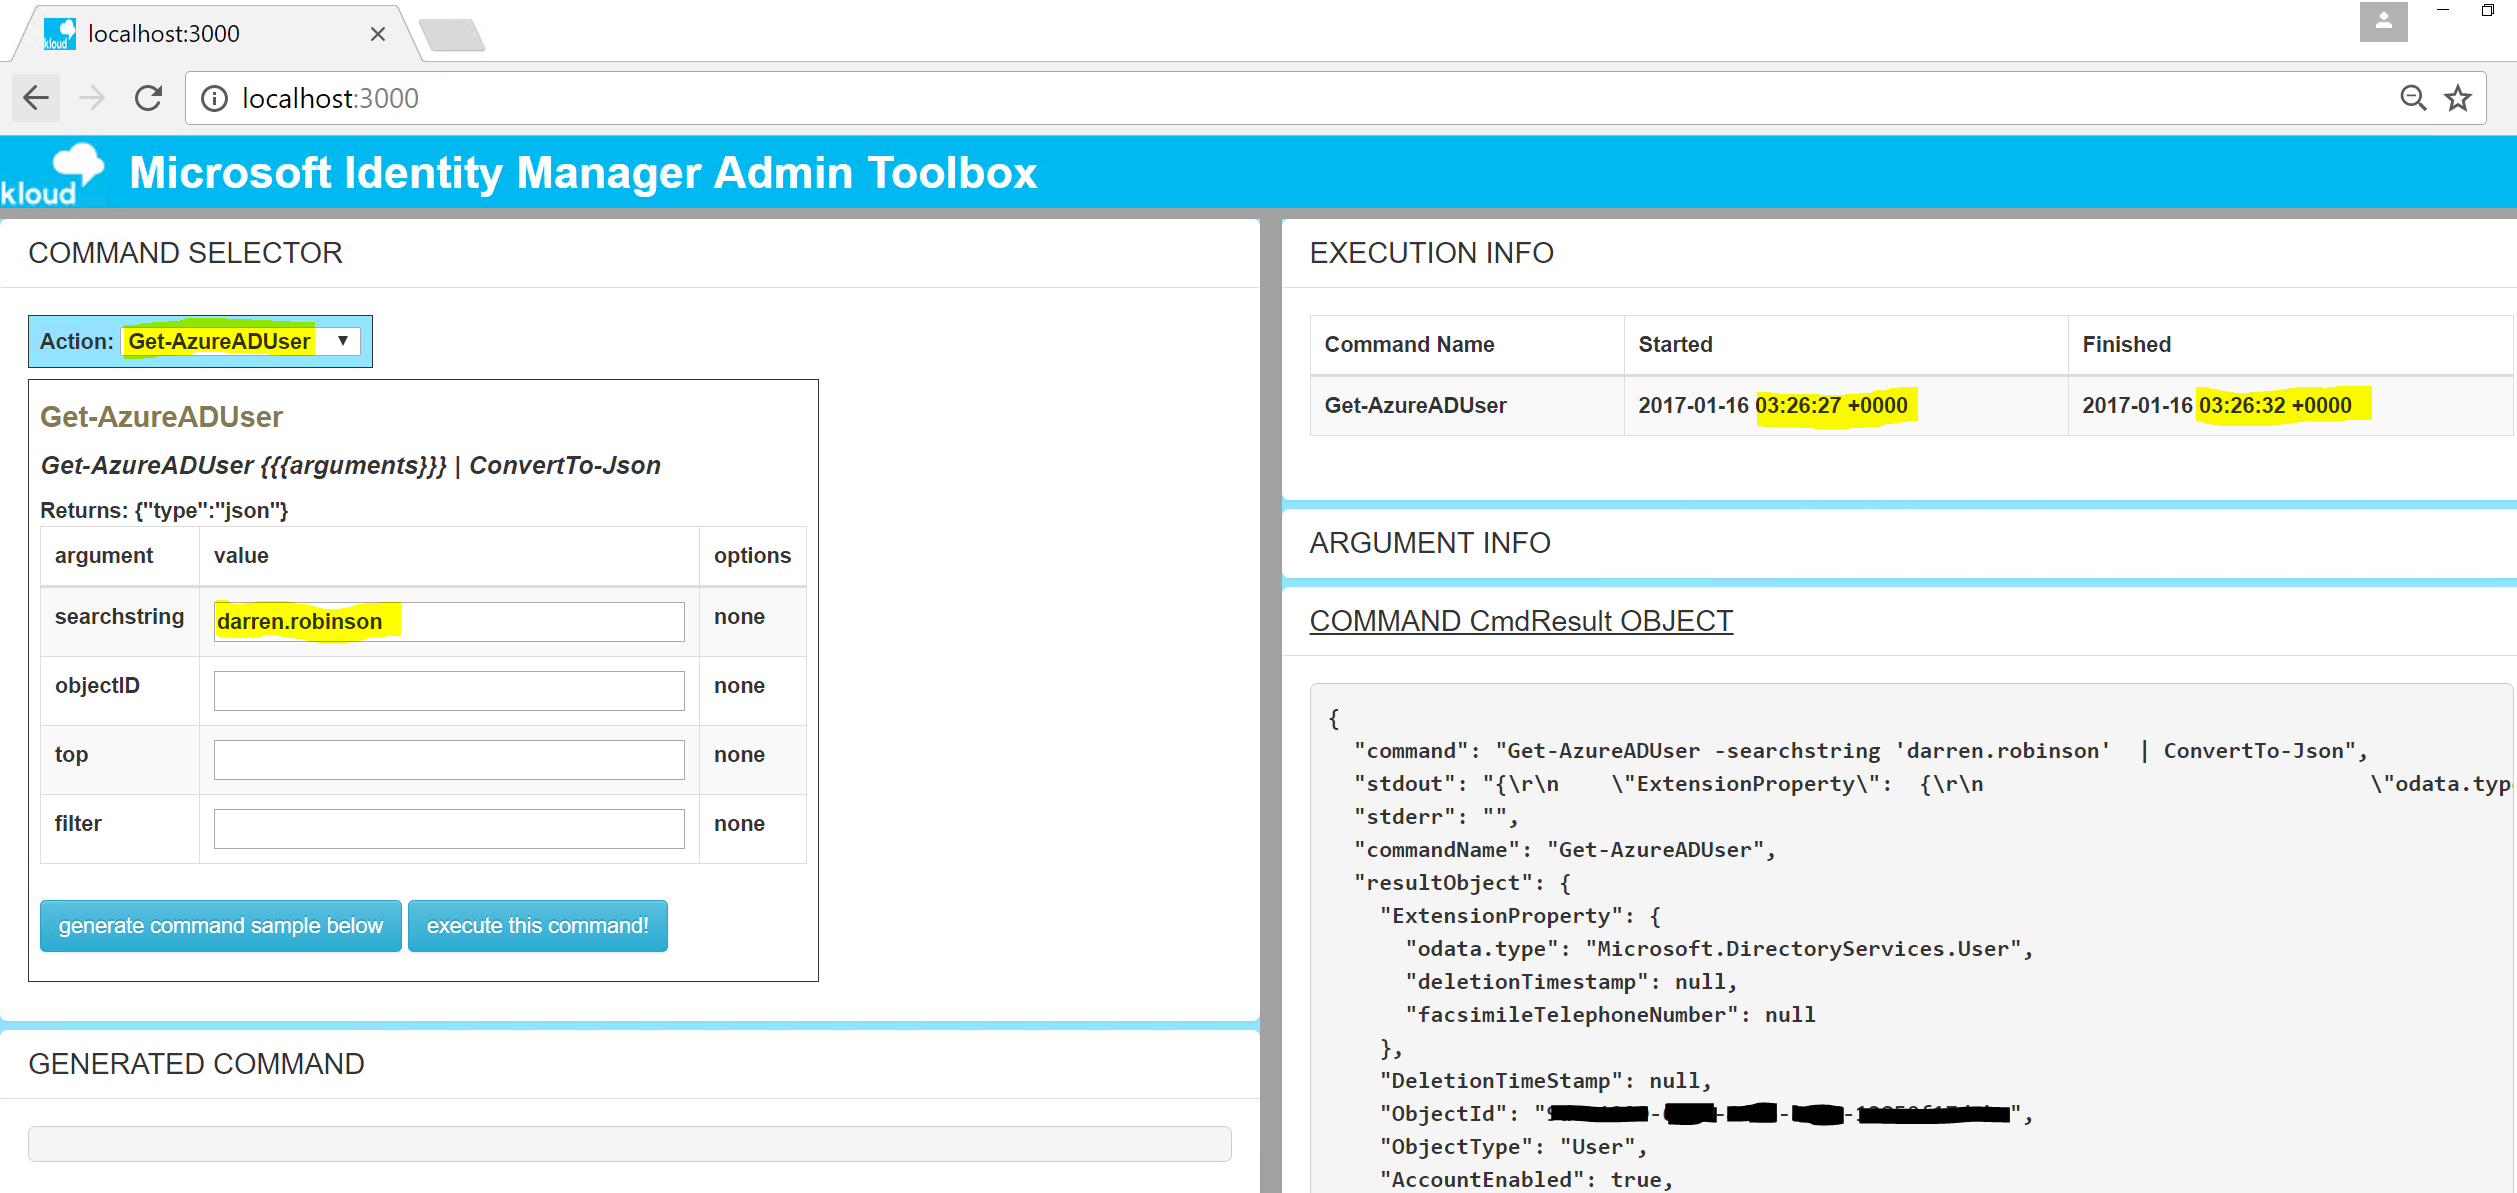This screenshot has height=1193, width=2517.
Task: Click the browser address bar URL
Action: pos(330,98)
